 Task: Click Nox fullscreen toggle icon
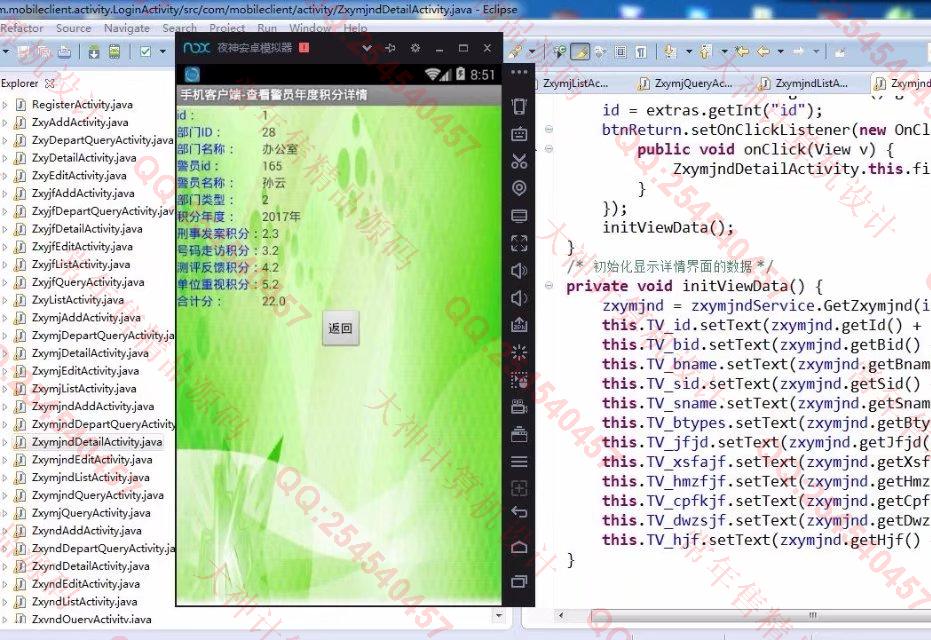point(519,242)
